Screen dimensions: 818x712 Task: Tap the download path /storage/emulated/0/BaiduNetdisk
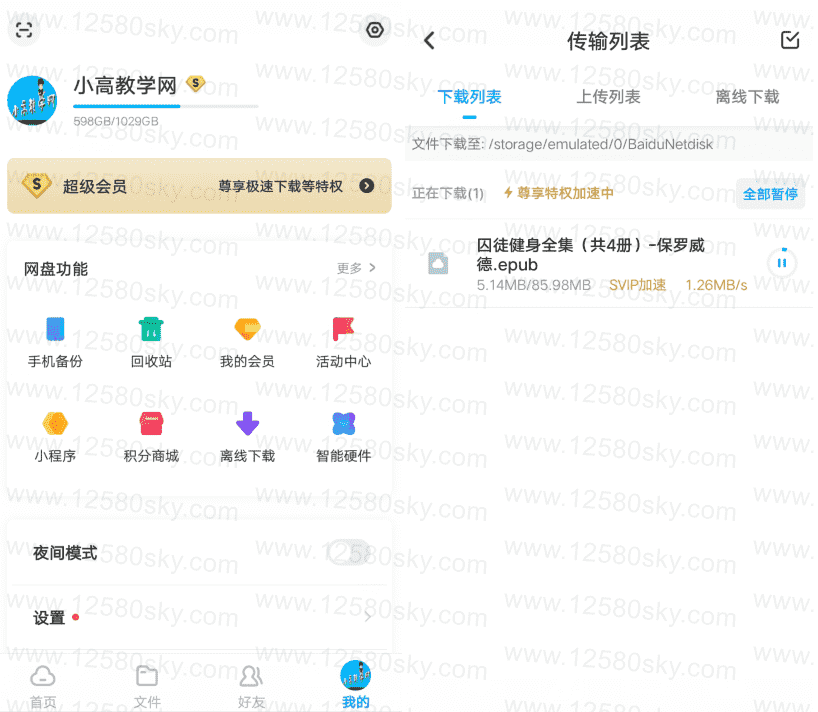(600, 144)
